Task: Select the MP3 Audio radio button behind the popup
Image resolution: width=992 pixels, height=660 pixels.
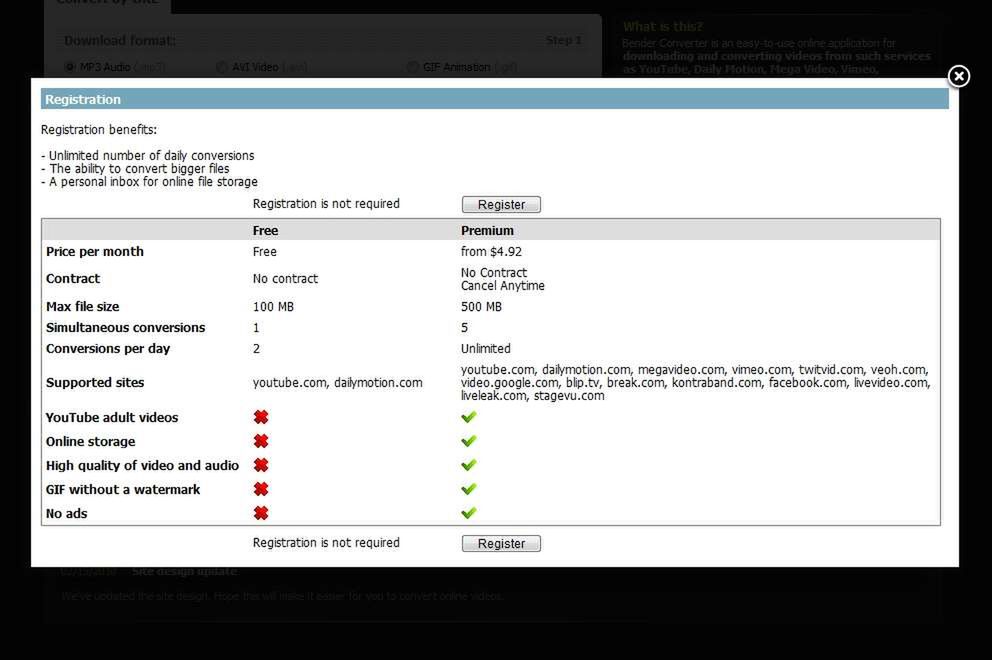Action: [70, 66]
